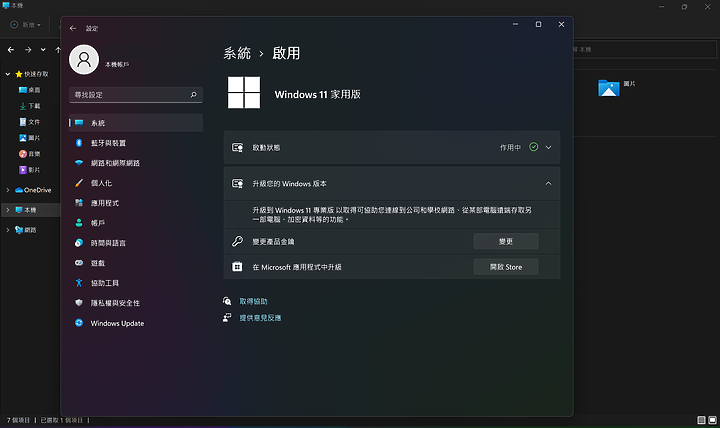Click the key icon beside 變更產品金鑰
This screenshot has width=720, height=428.
click(x=237, y=241)
